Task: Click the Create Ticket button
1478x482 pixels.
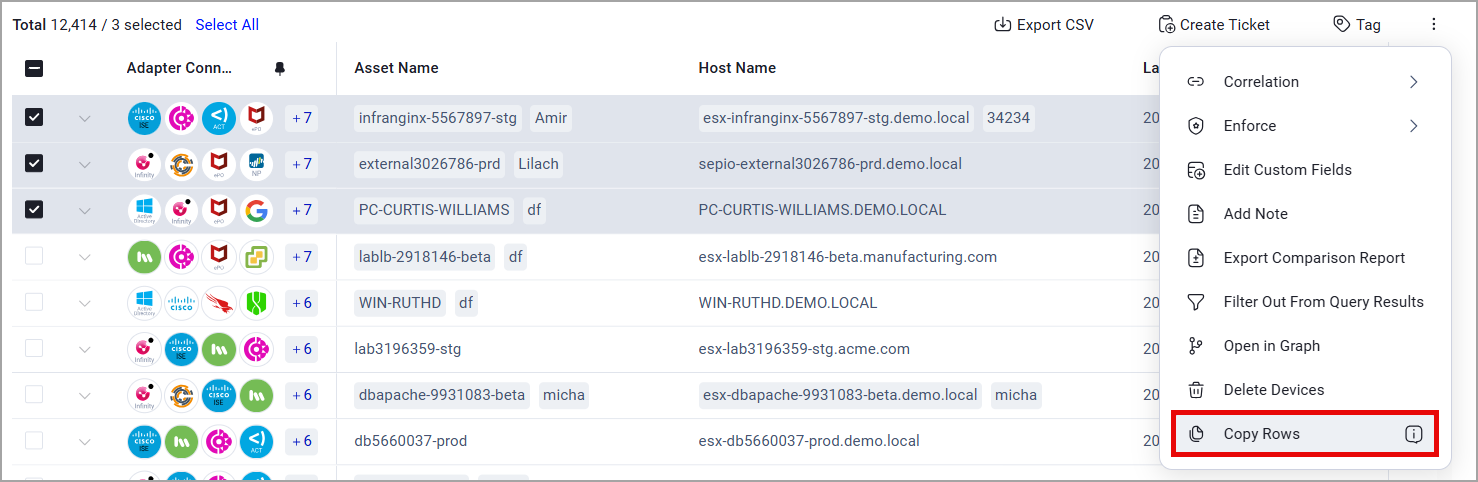Action: click(x=1214, y=24)
